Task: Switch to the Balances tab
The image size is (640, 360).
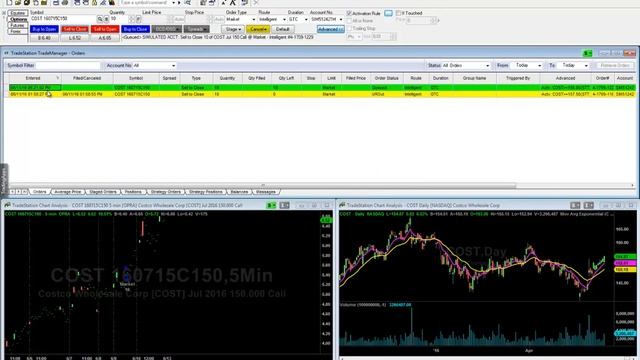Action: tap(239, 192)
